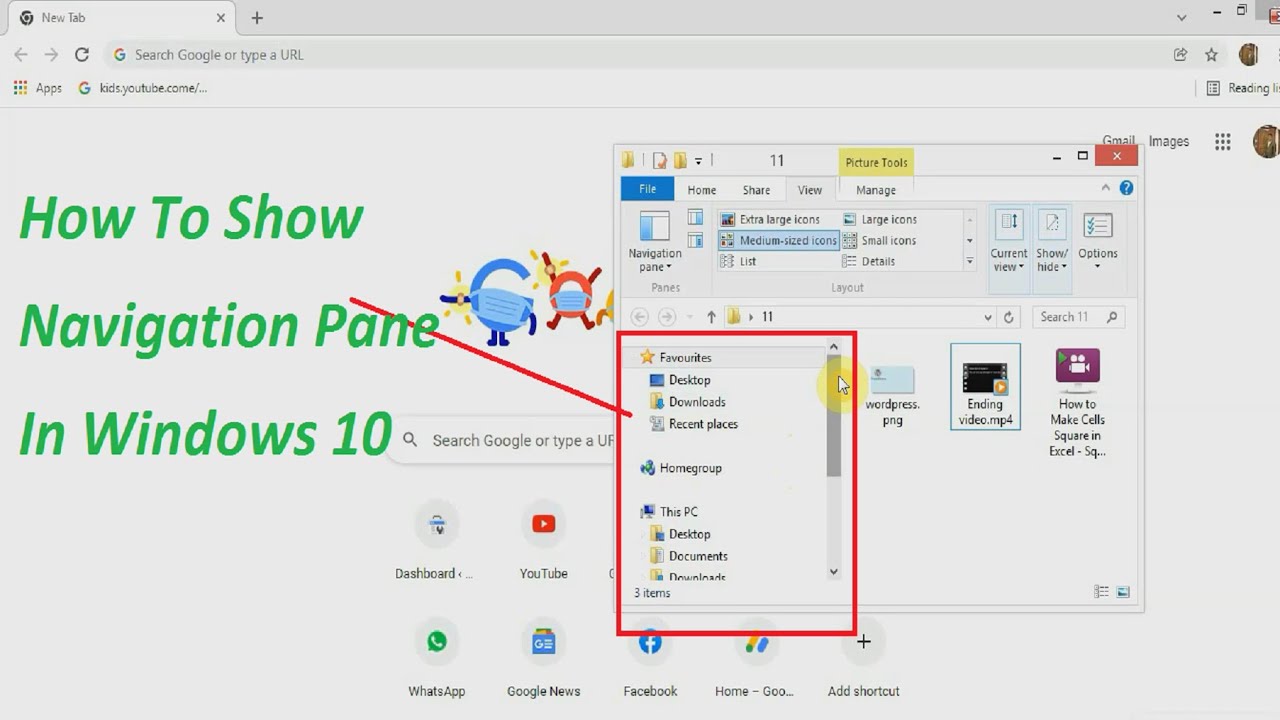Switch to large thumbnails view in status bar
Viewport: 1280px width, 720px height.
[1123, 592]
